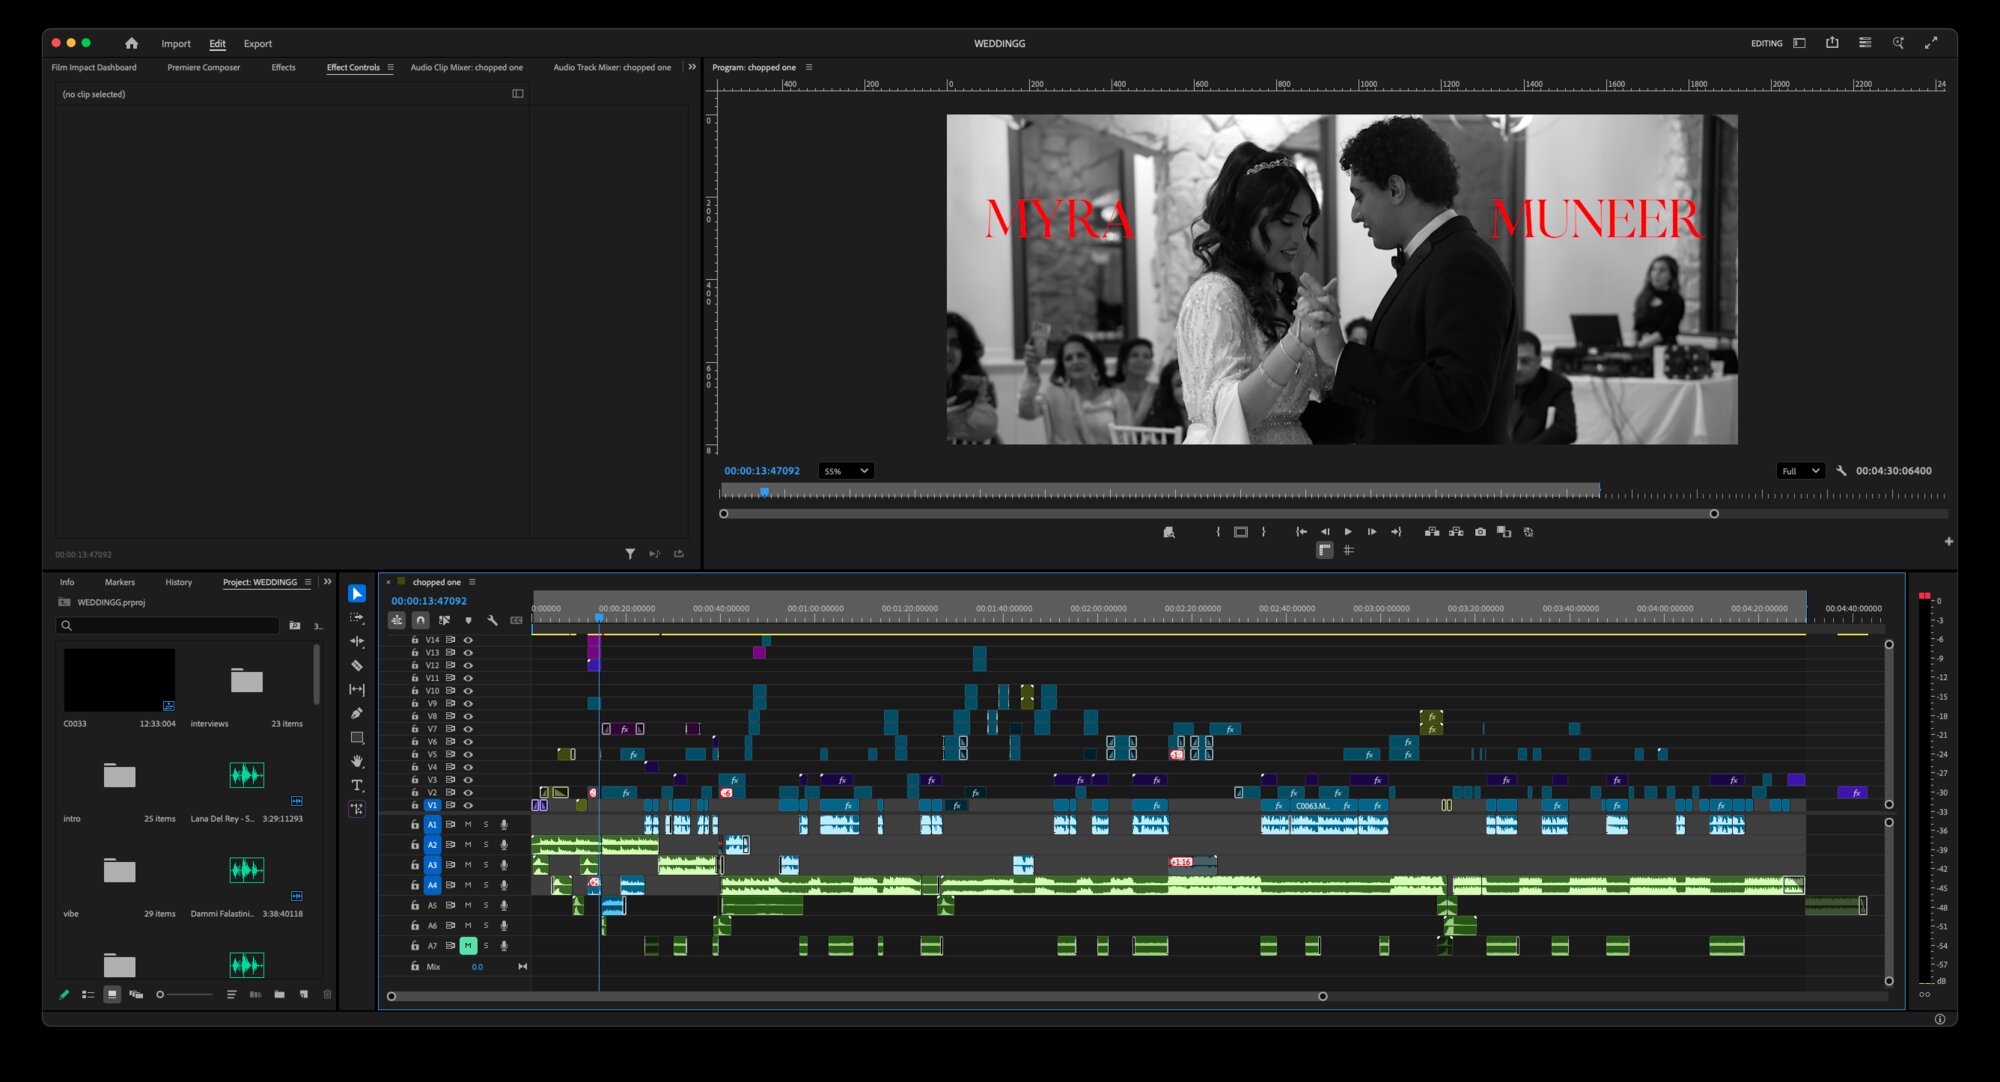Click Program monitor button editor plus
Image resolution: width=2000 pixels, height=1082 pixels.
[x=1948, y=541]
